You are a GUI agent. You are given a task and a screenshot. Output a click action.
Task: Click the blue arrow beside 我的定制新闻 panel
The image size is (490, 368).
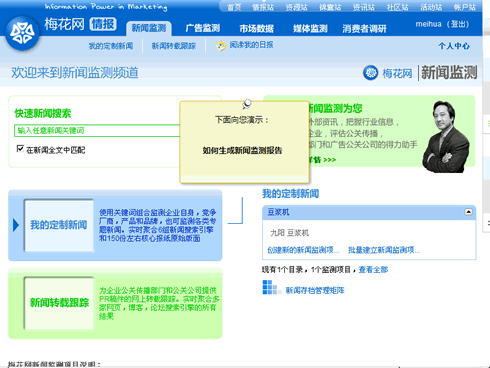tap(16, 225)
